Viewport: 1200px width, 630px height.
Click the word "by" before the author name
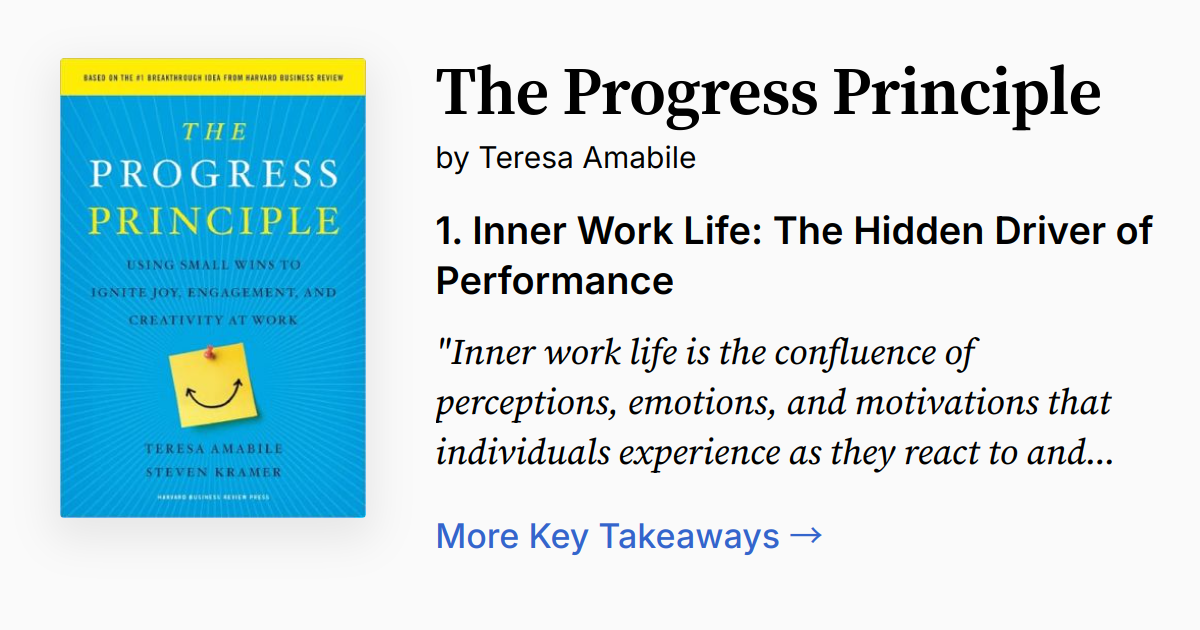452,158
